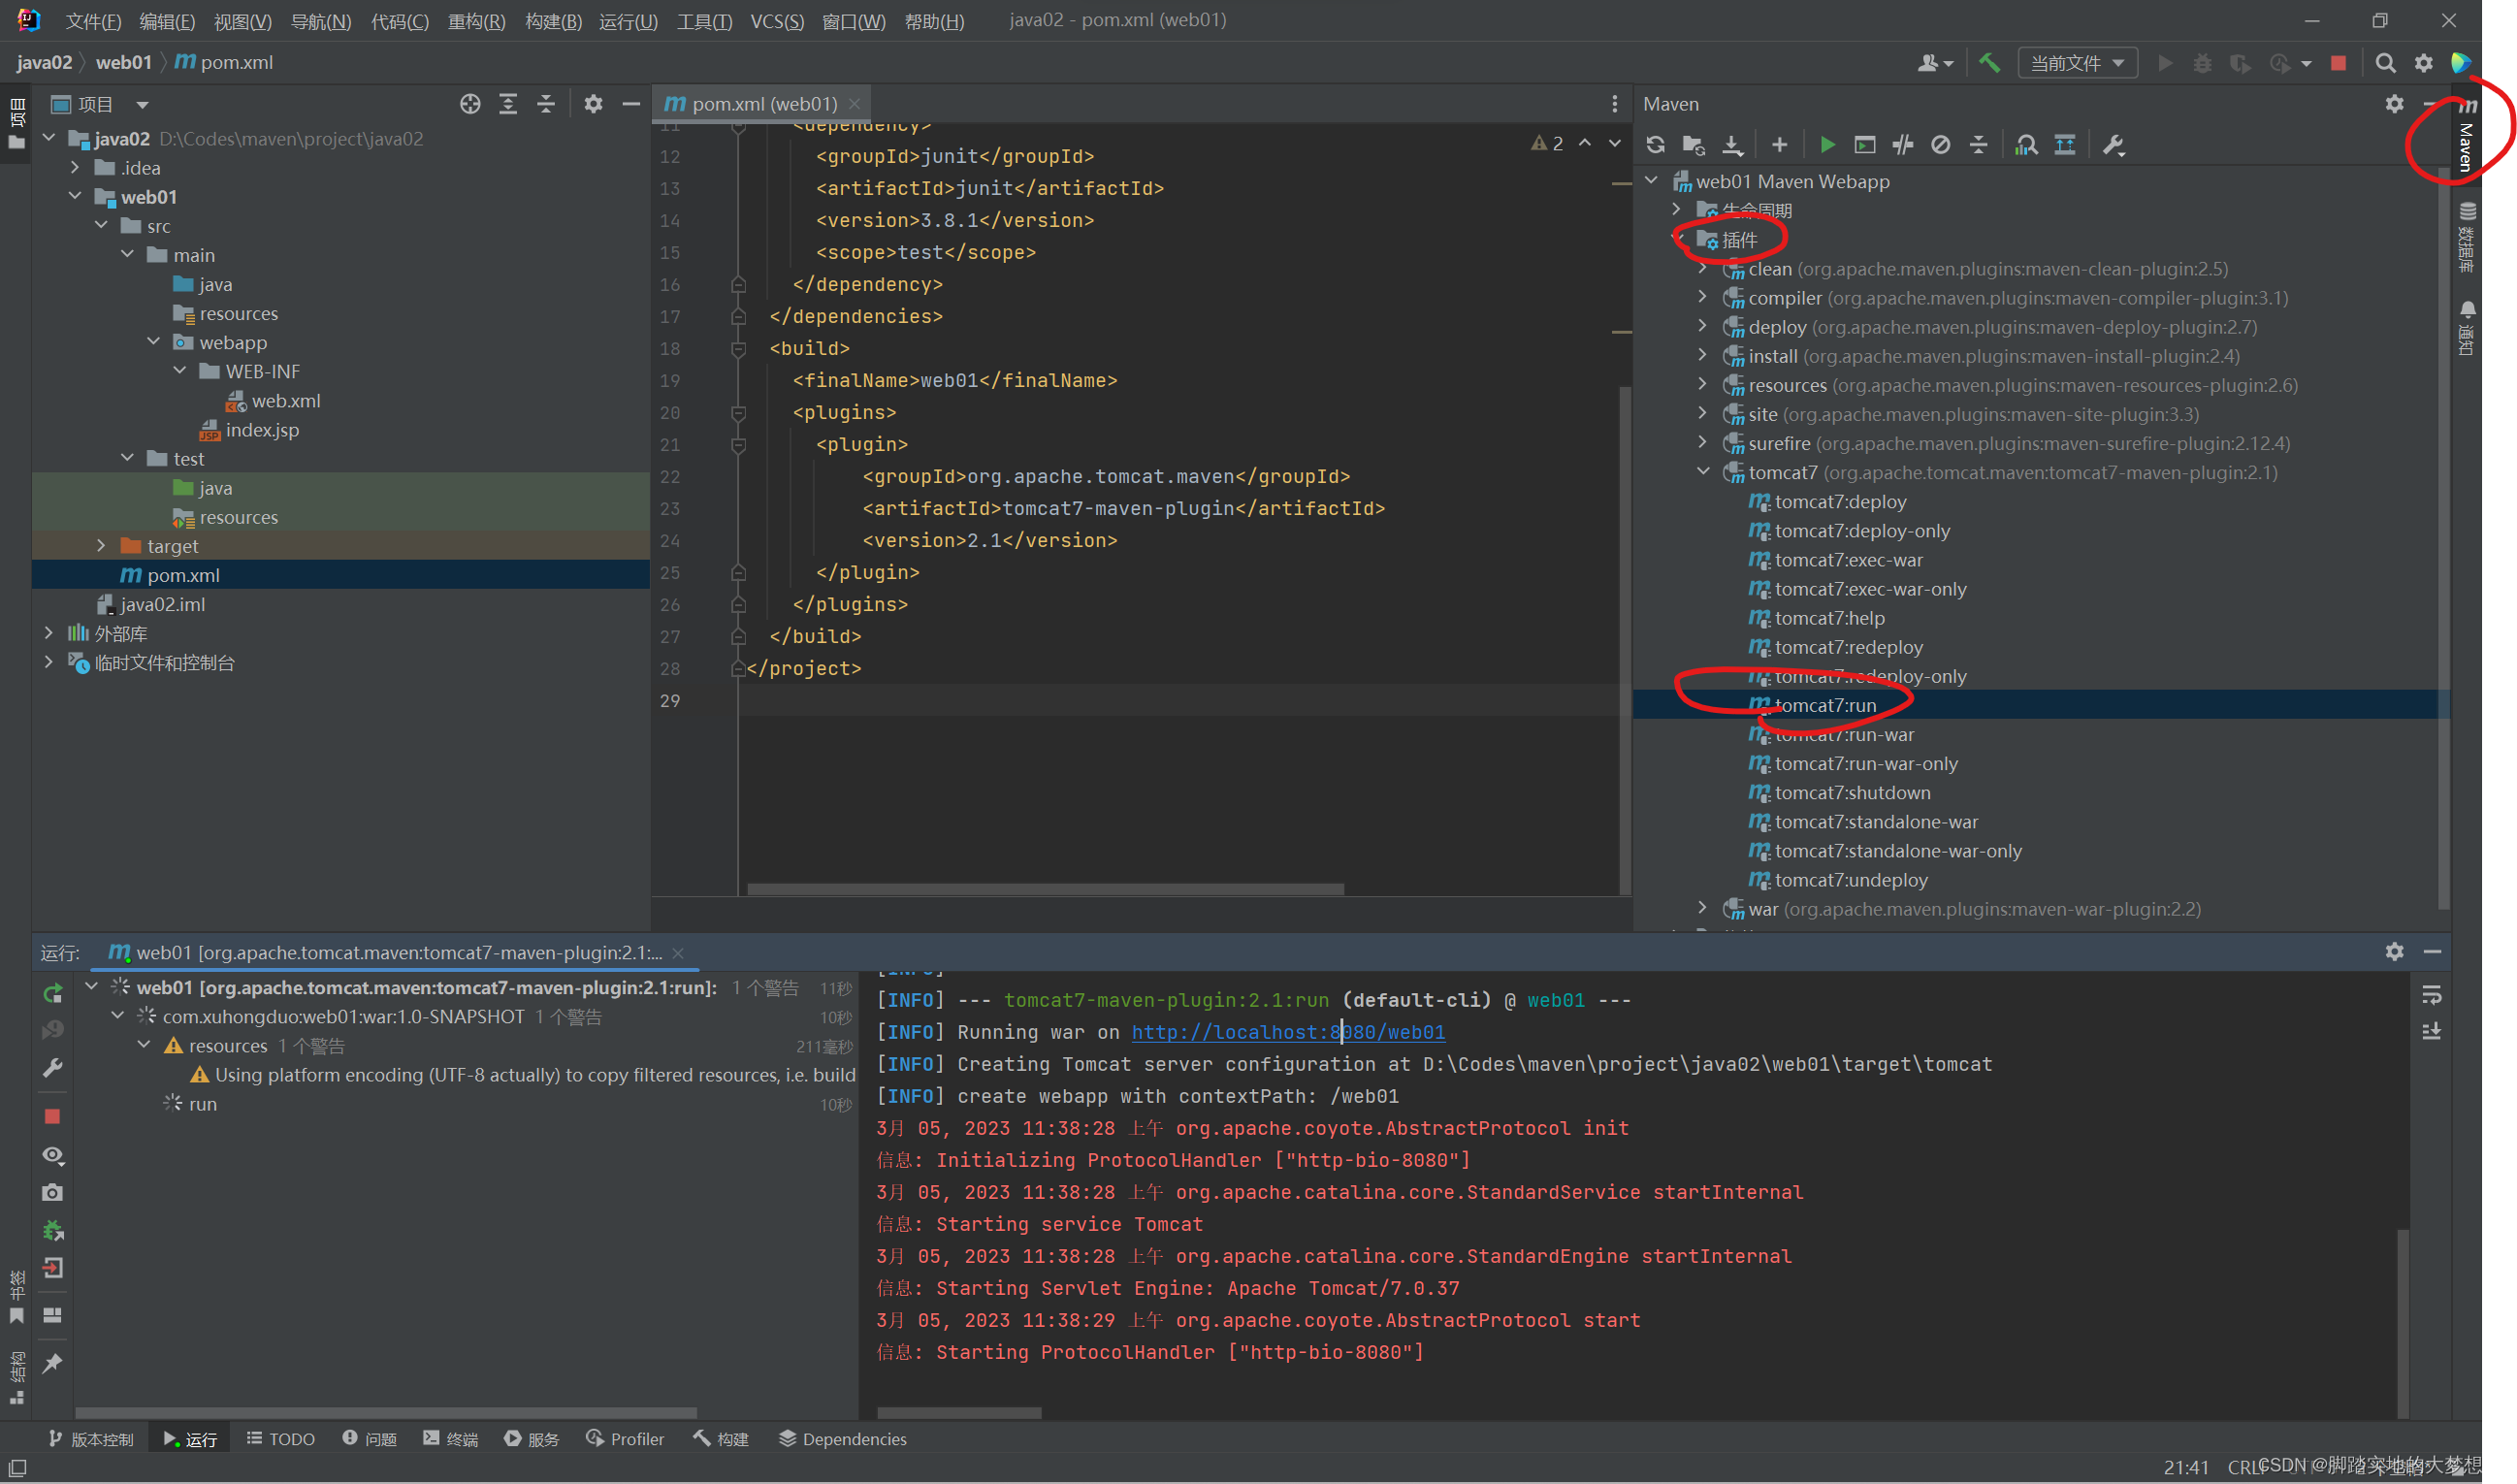Open the Database side panel
2517x1484 pixels.
[2467, 237]
